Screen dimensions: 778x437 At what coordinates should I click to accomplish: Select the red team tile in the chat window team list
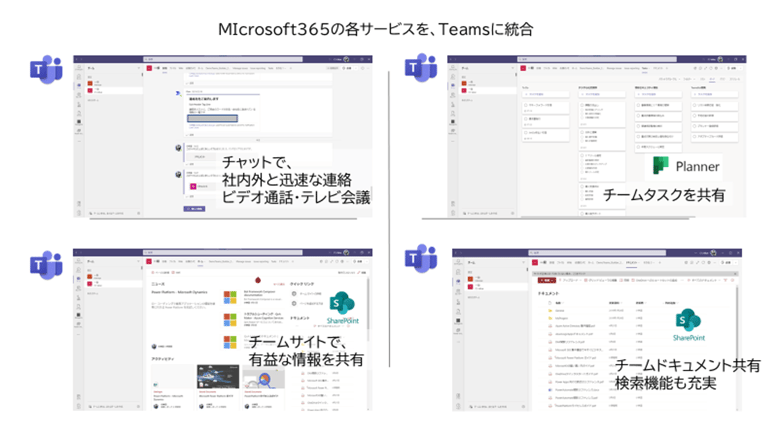point(90,90)
